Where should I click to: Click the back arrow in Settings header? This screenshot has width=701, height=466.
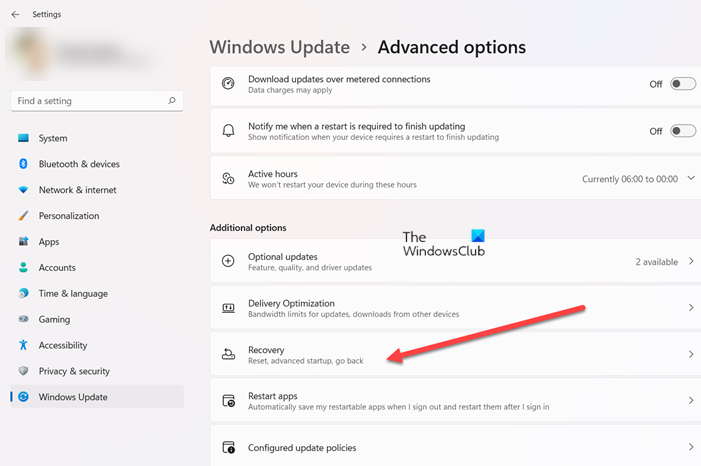point(15,15)
